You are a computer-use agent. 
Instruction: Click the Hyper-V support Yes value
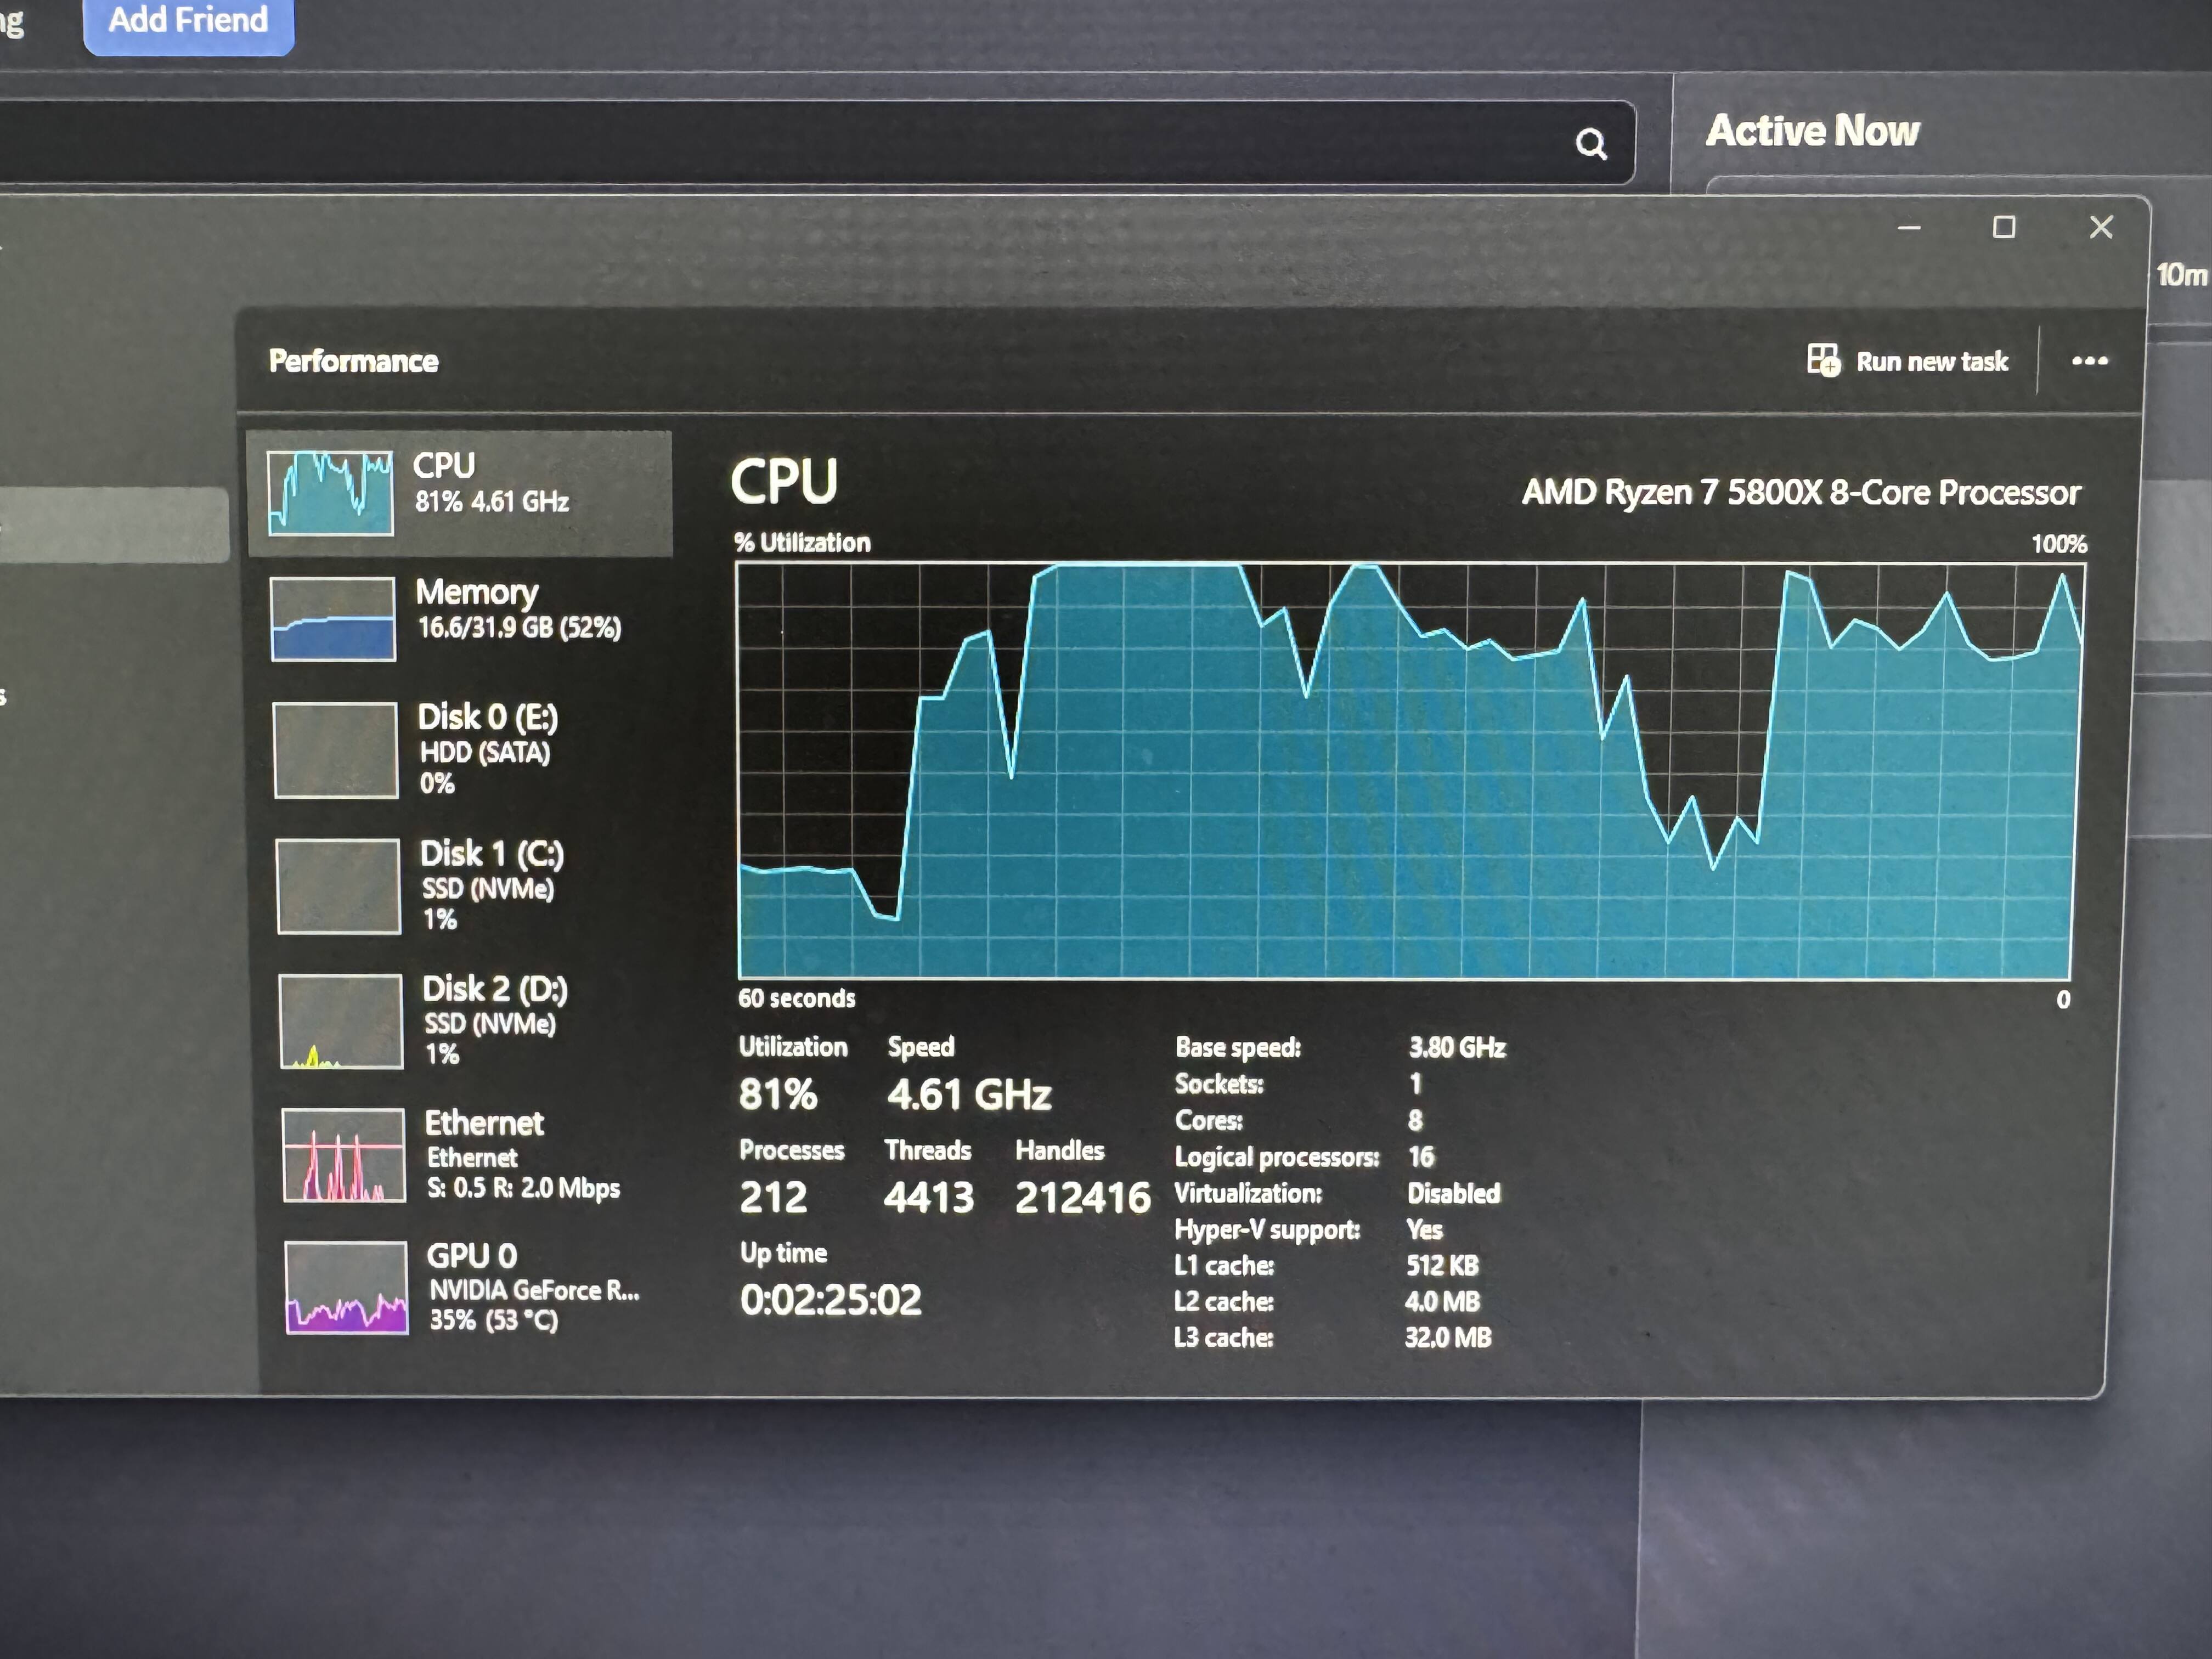(x=1425, y=1229)
